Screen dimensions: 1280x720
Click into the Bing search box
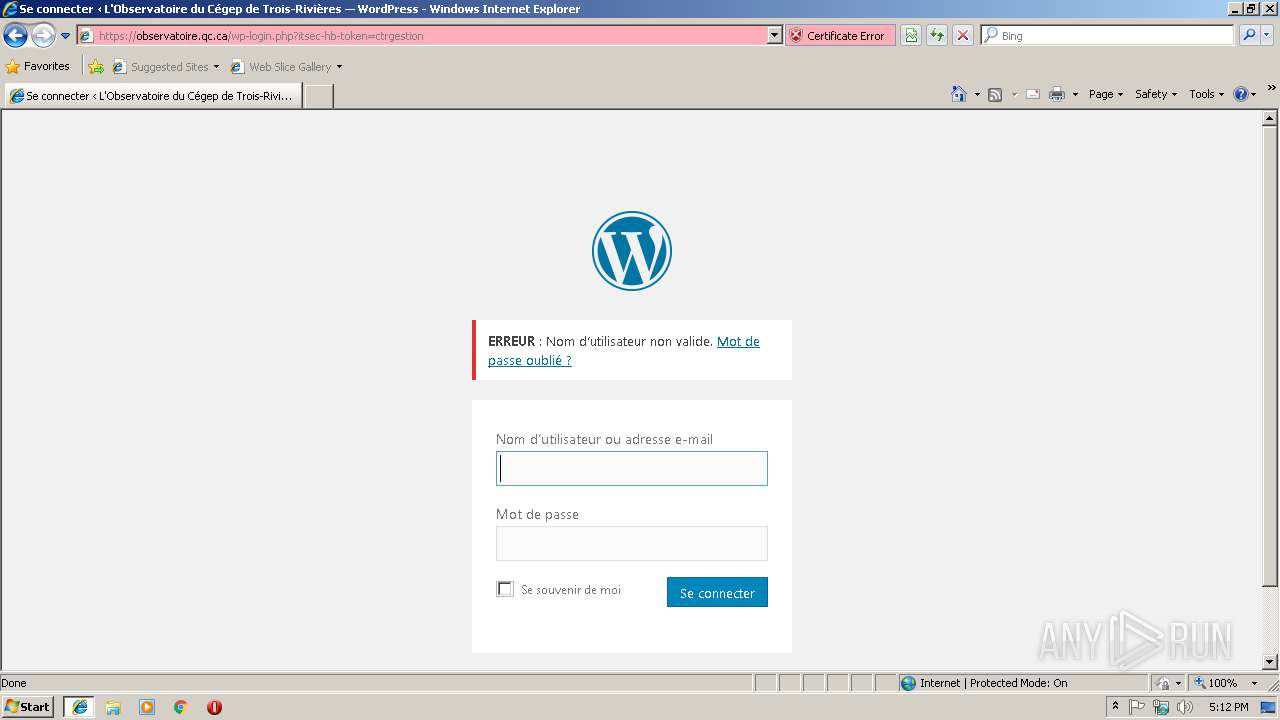(1110, 35)
